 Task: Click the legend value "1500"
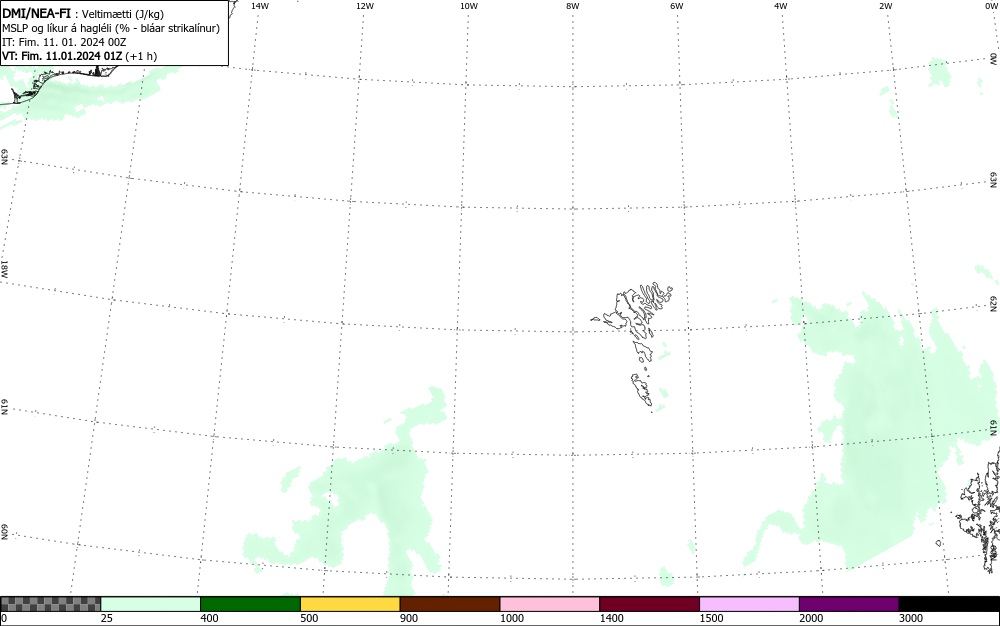tap(711, 618)
